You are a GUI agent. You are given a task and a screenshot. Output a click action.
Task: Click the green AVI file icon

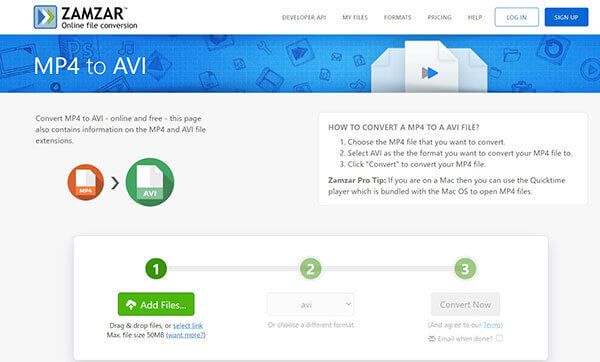click(150, 182)
